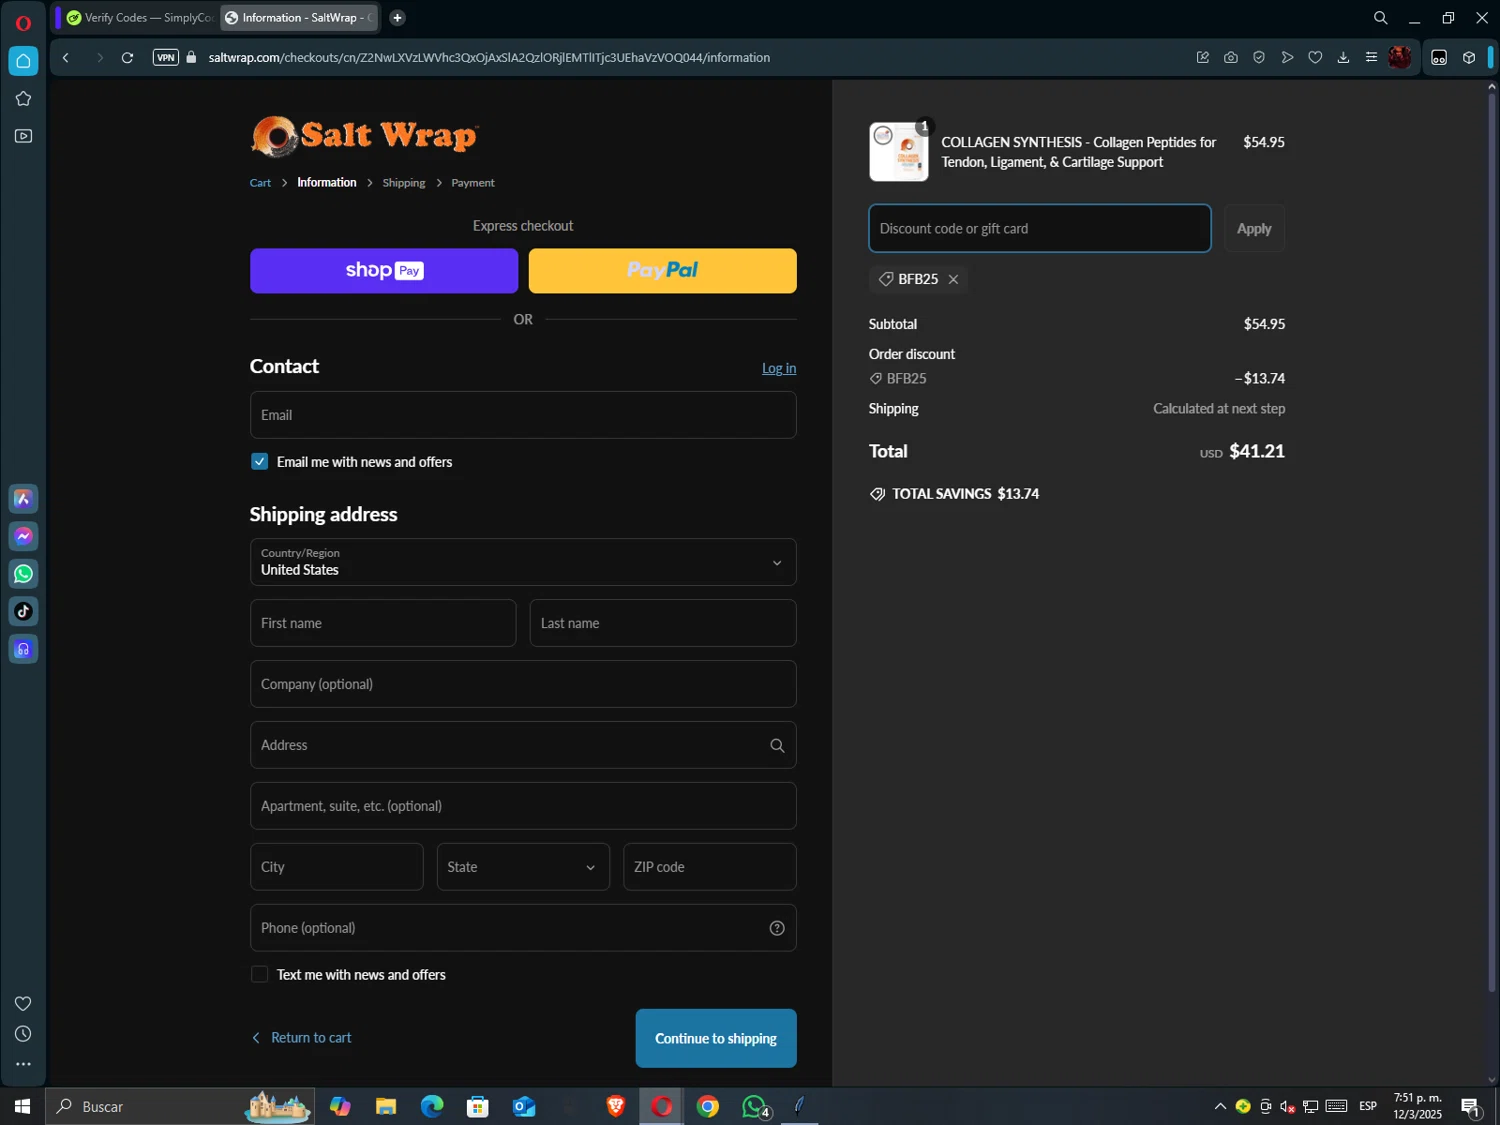The width and height of the screenshot is (1500, 1125).
Task: Select the Information breadcrumb step
Action: click(x=327, y=183)
